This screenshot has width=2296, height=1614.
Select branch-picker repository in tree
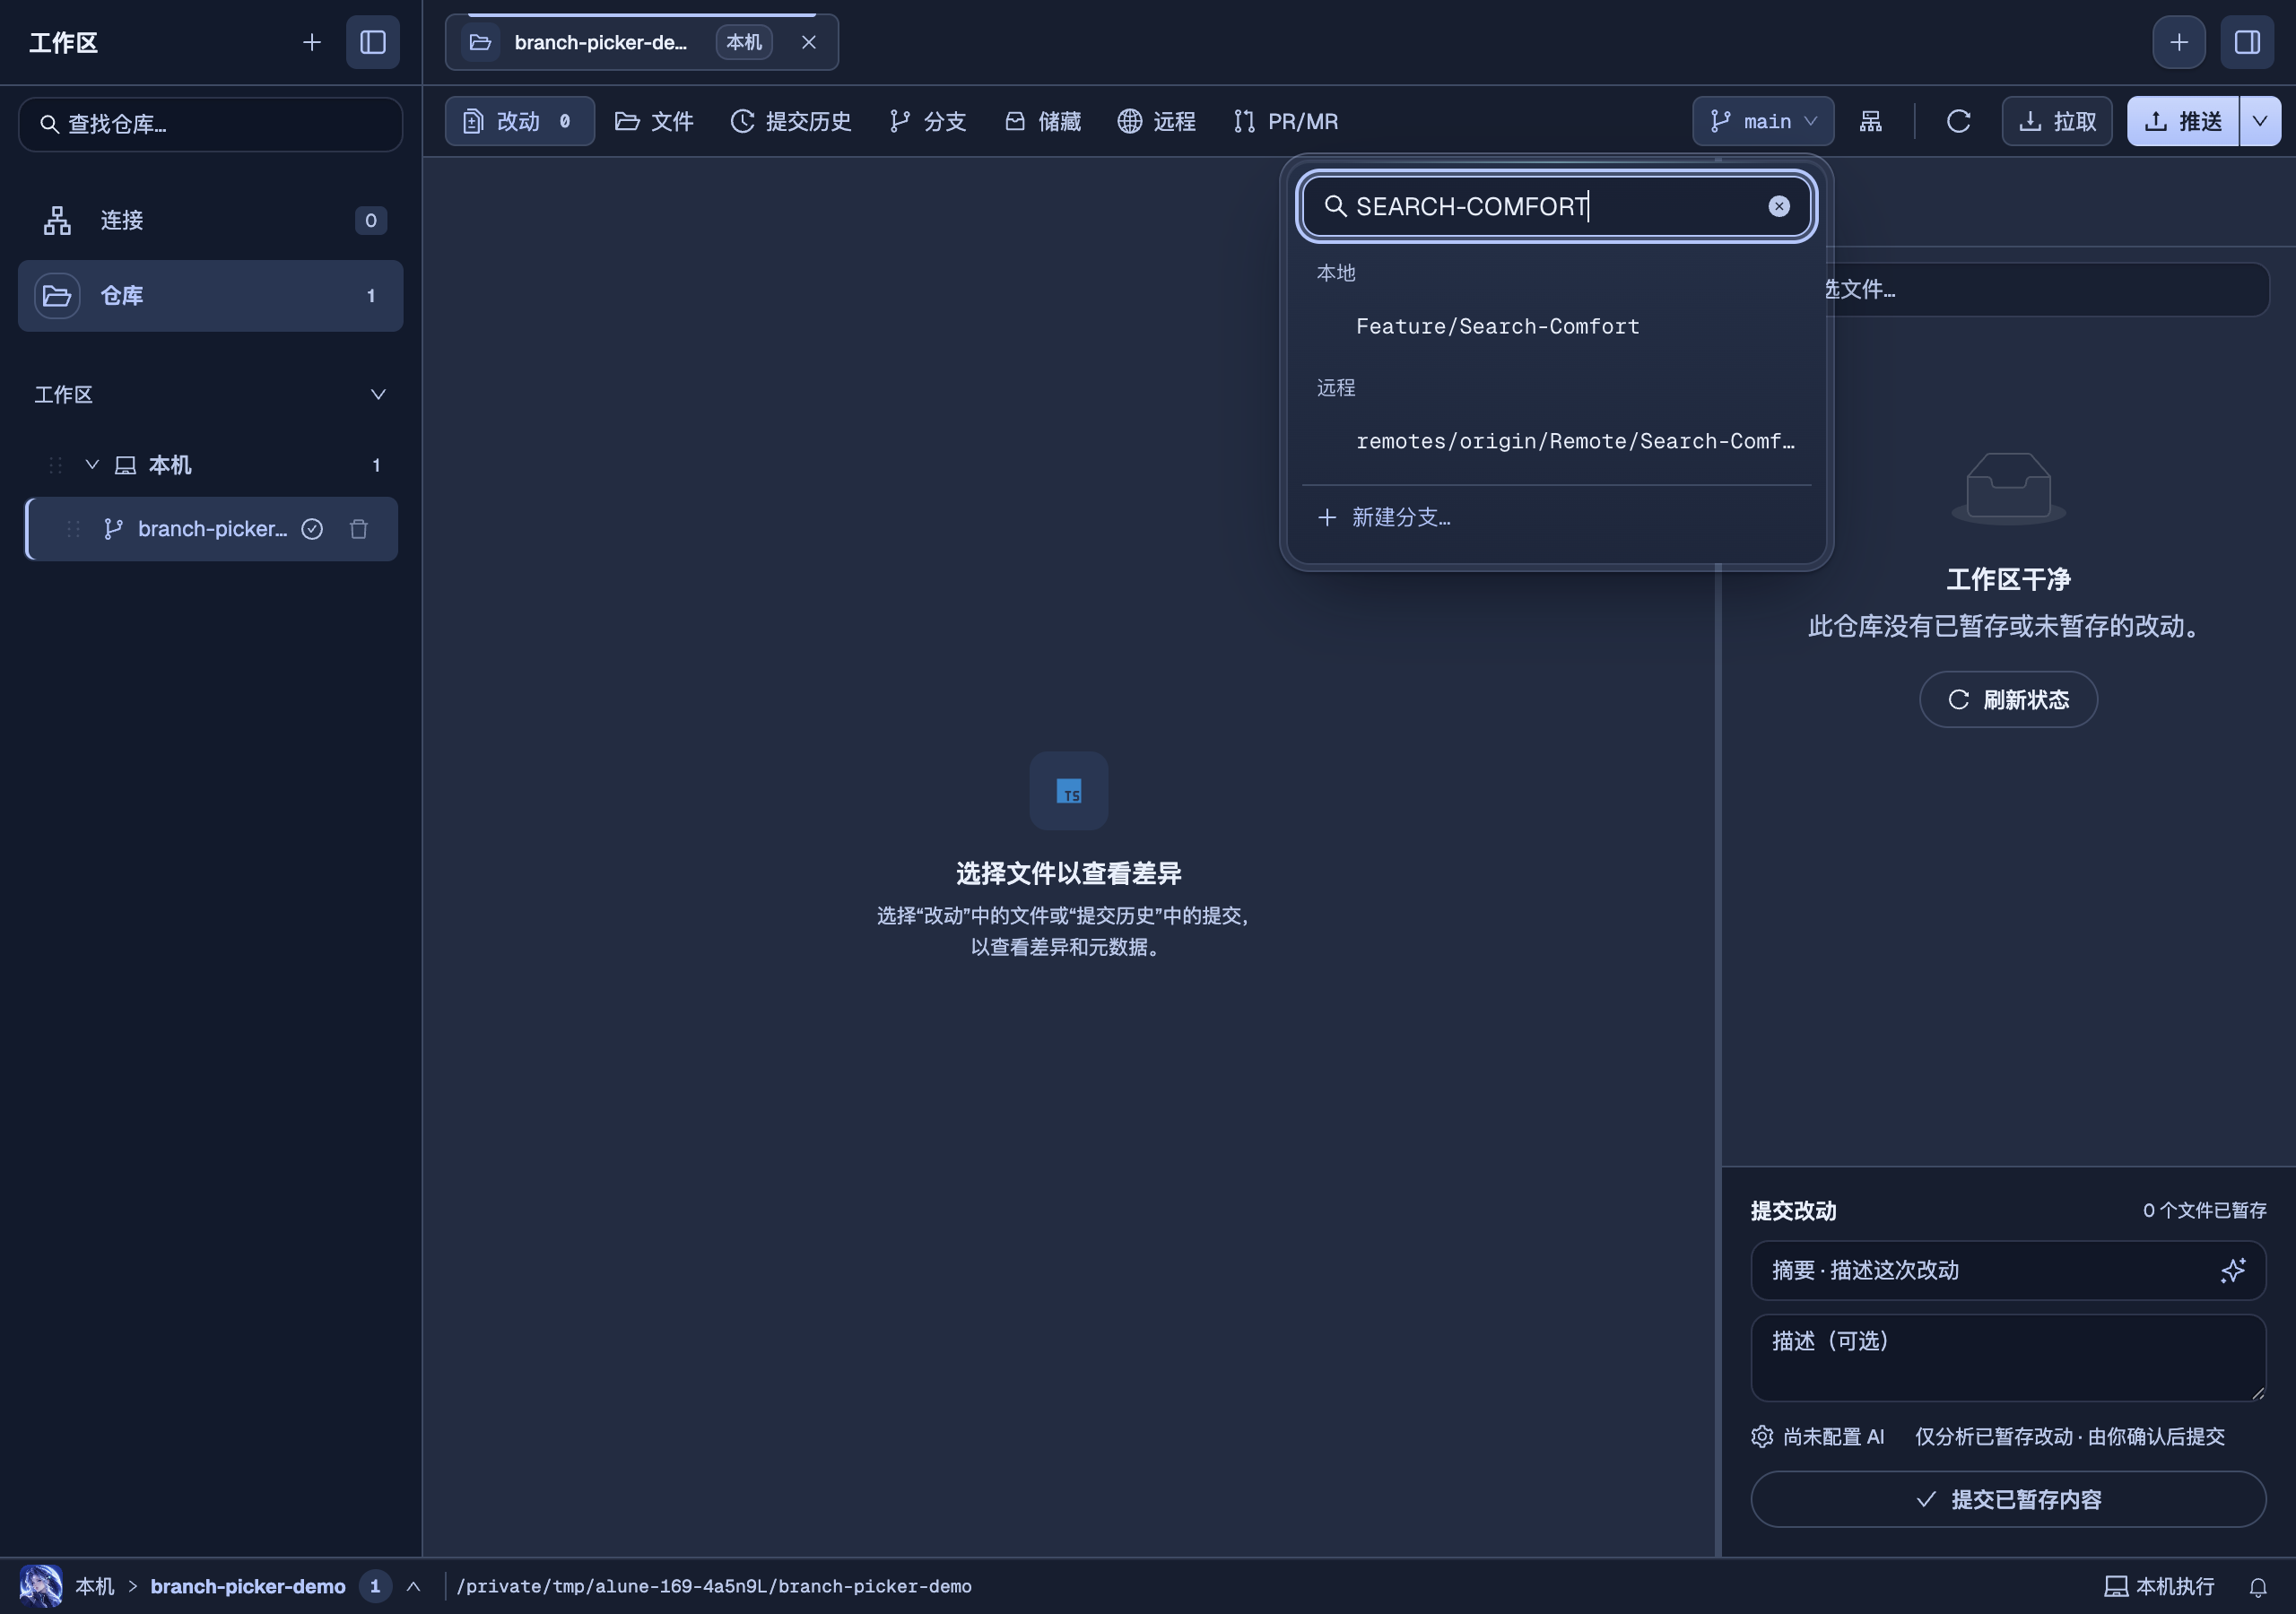pos(211,529)
